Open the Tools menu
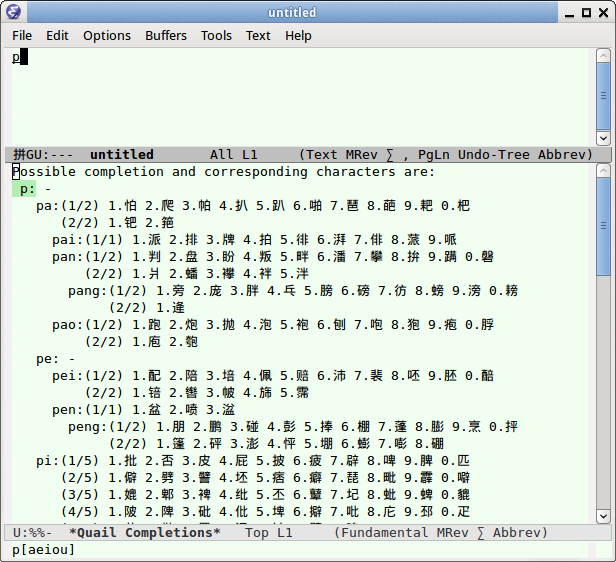The height and width of the screenshot is (562, 616). coord(216,35)
